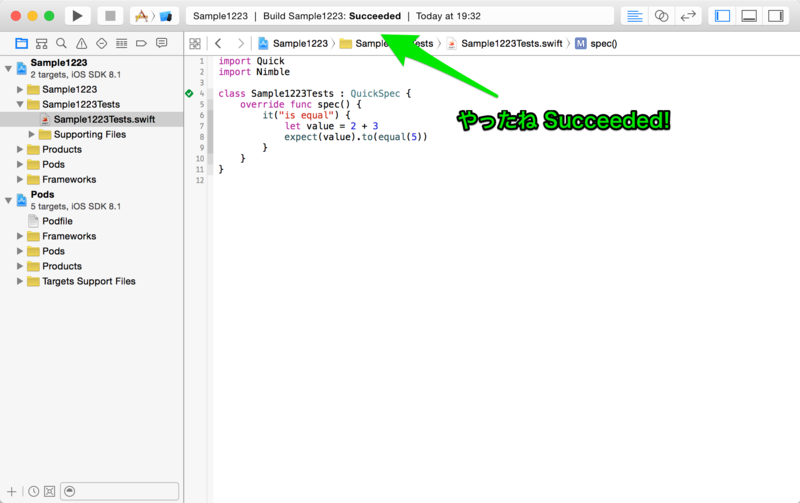The width and height of the screenshot is (800, 503).
Task: Open the Project navigator tab
Action: [21, 43]
